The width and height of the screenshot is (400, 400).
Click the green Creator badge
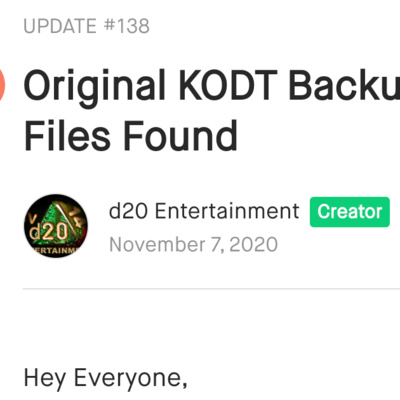350,212
